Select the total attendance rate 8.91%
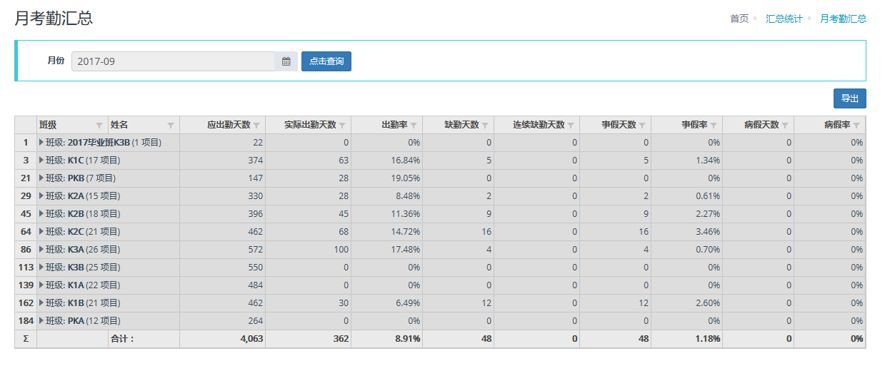This screenshot has height=366, width=885. (387, 339)
